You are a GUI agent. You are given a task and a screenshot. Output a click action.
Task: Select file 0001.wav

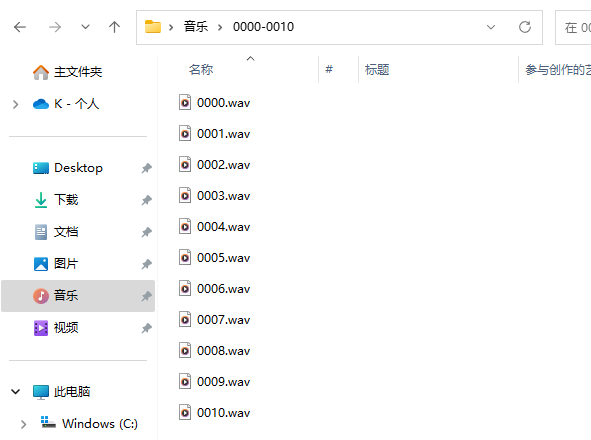coord(224,133)
